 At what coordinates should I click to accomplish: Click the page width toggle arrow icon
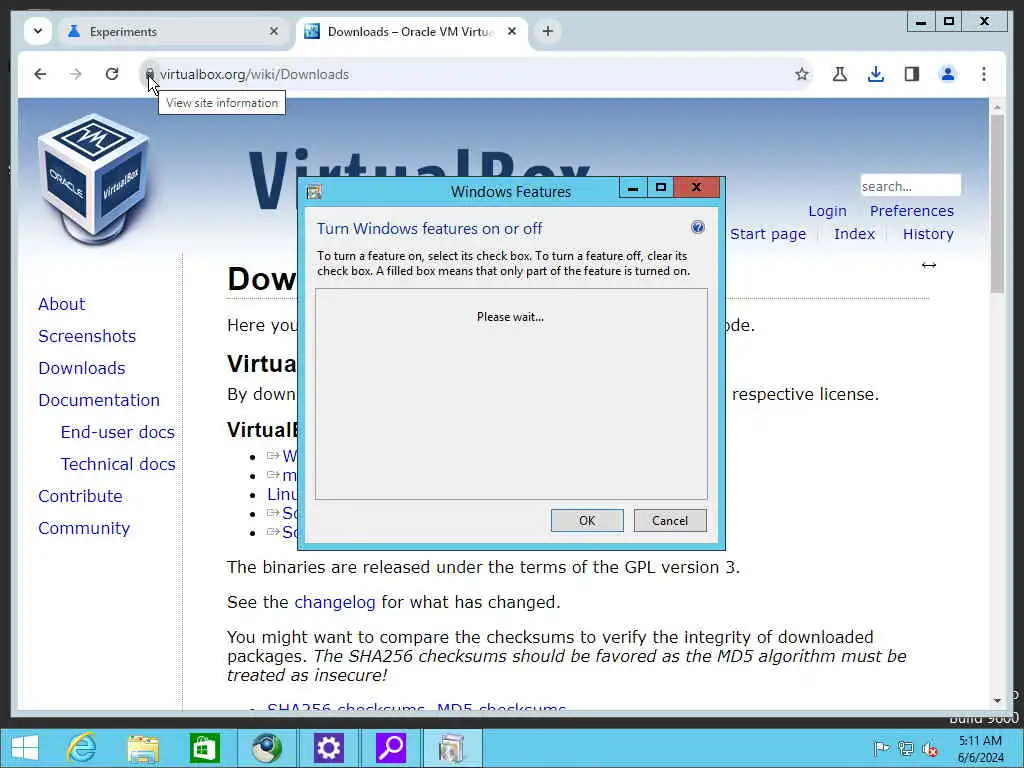pos(929,265)
